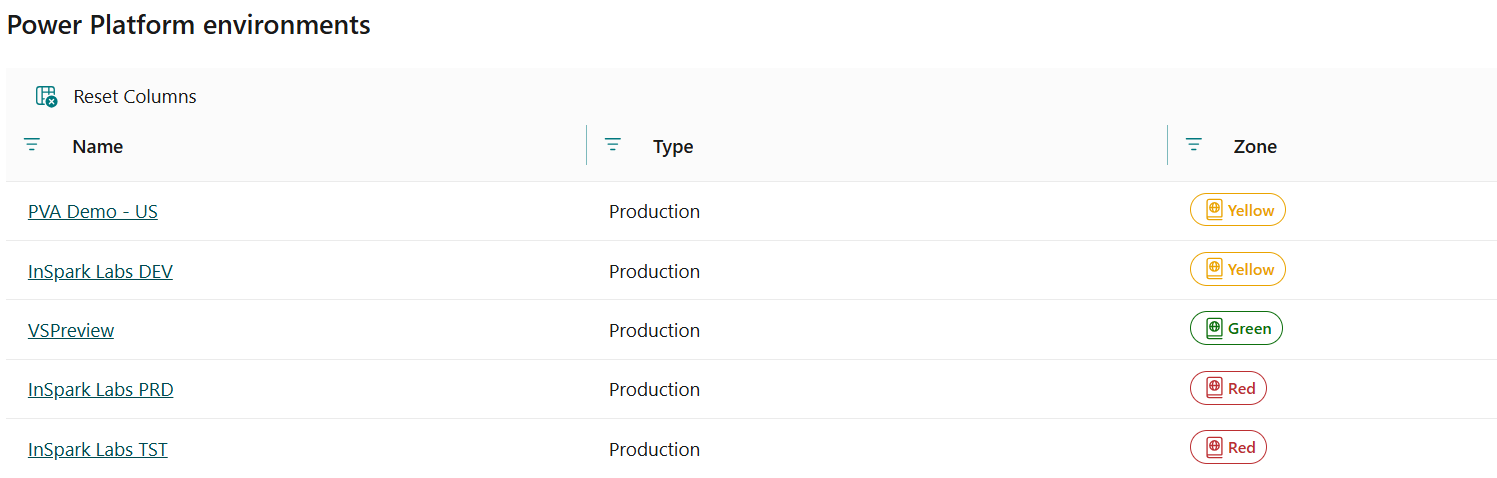Sort by the Zone column header
The width and height of the screenshot is (1497, 478).
[1255, 147]
